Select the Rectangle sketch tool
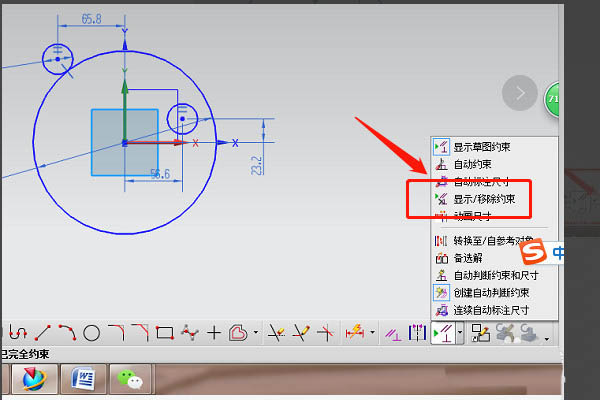The image size is (600, 400). coord(165,332)
